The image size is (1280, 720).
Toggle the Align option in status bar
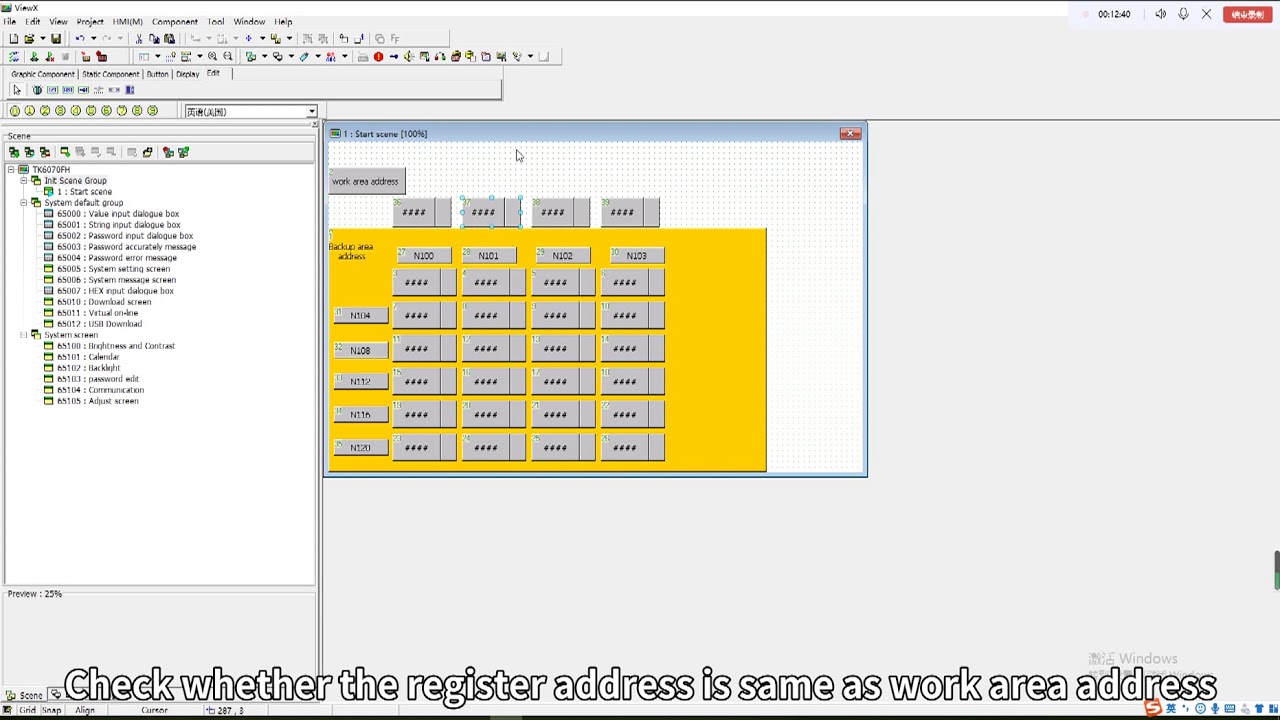[x=85, y=710]
